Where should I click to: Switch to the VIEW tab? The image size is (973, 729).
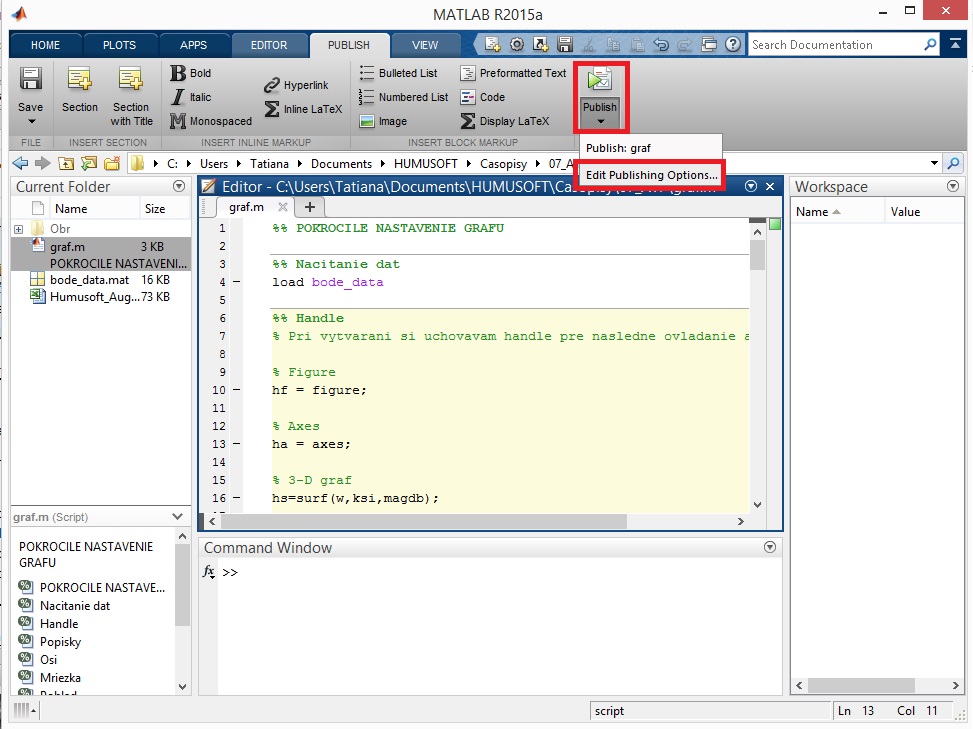point(425,45)
